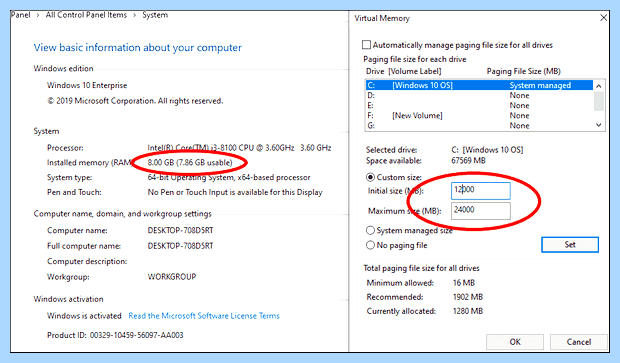Viewport: 620px width, 363px height.
Task: Choose System managed size option
Action: pos(370,230)
